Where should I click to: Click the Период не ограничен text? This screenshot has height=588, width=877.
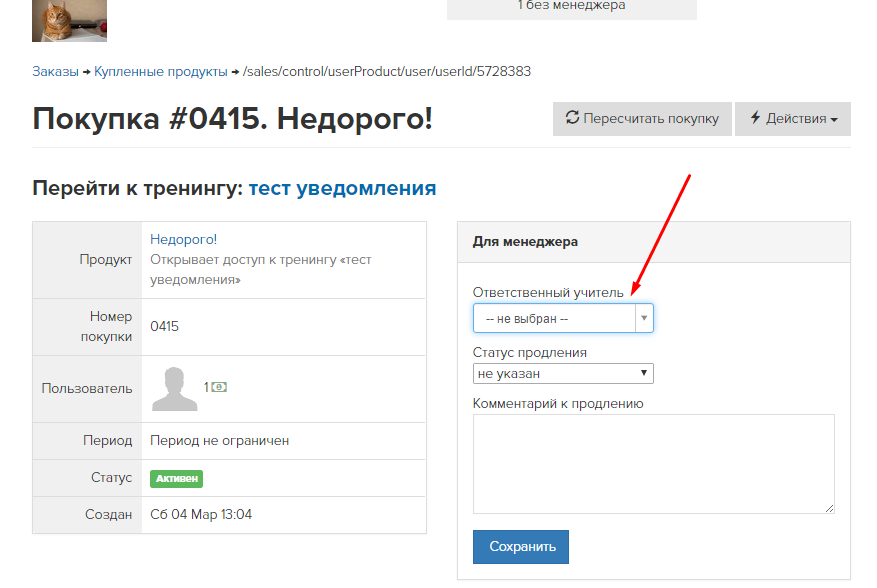click(x=220, y=441)
